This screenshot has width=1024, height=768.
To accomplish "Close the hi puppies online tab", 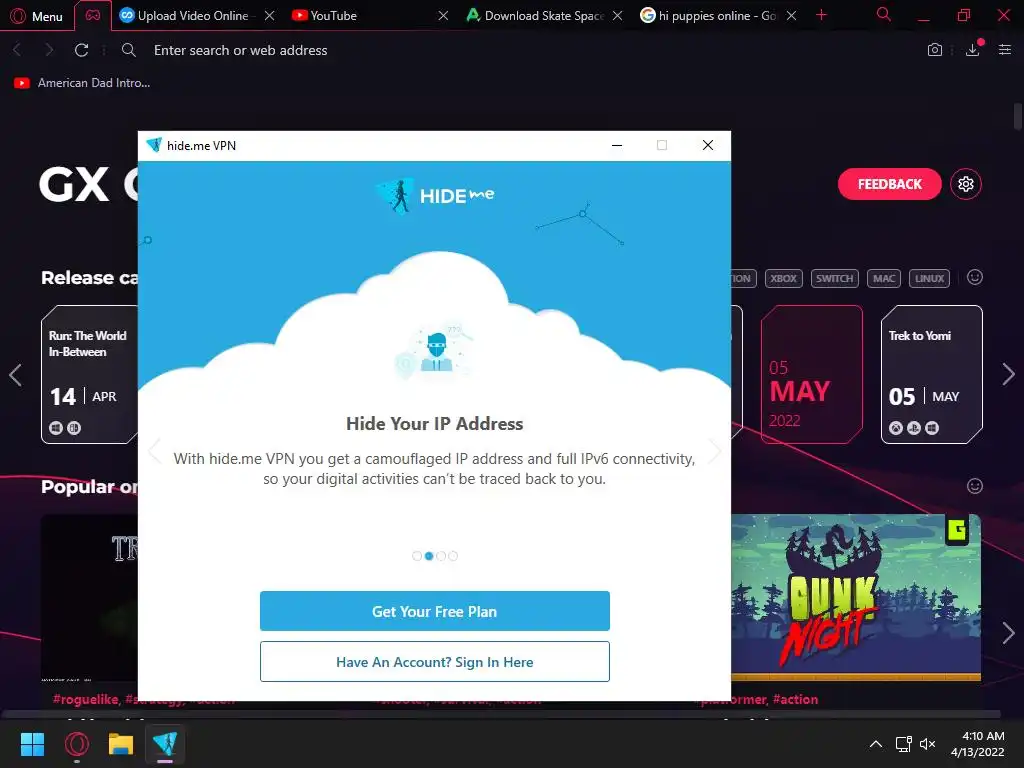I will [791, 16].
